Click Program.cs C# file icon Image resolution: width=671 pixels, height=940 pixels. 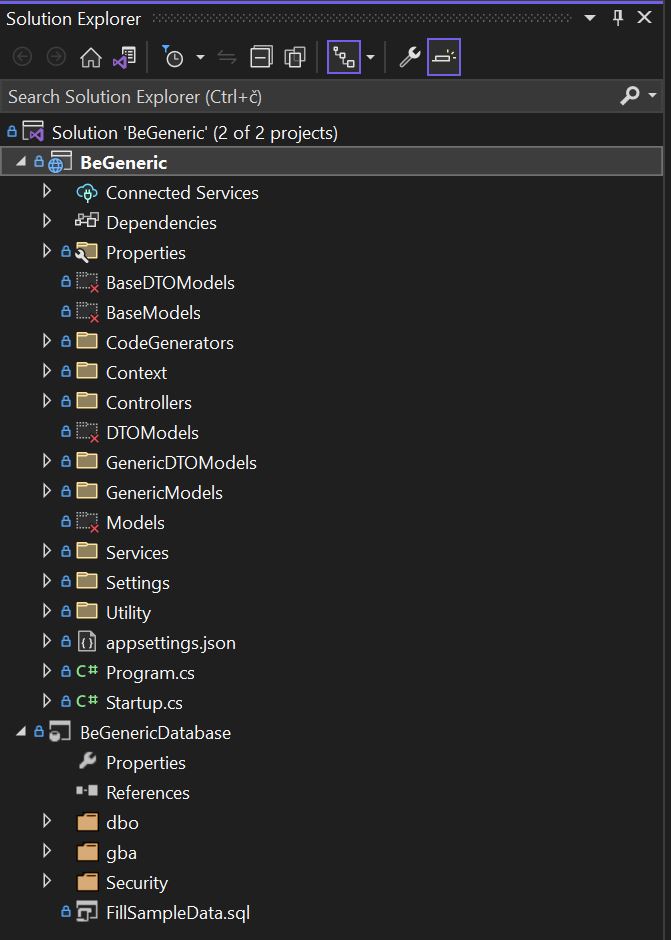(x=87, y=672)
